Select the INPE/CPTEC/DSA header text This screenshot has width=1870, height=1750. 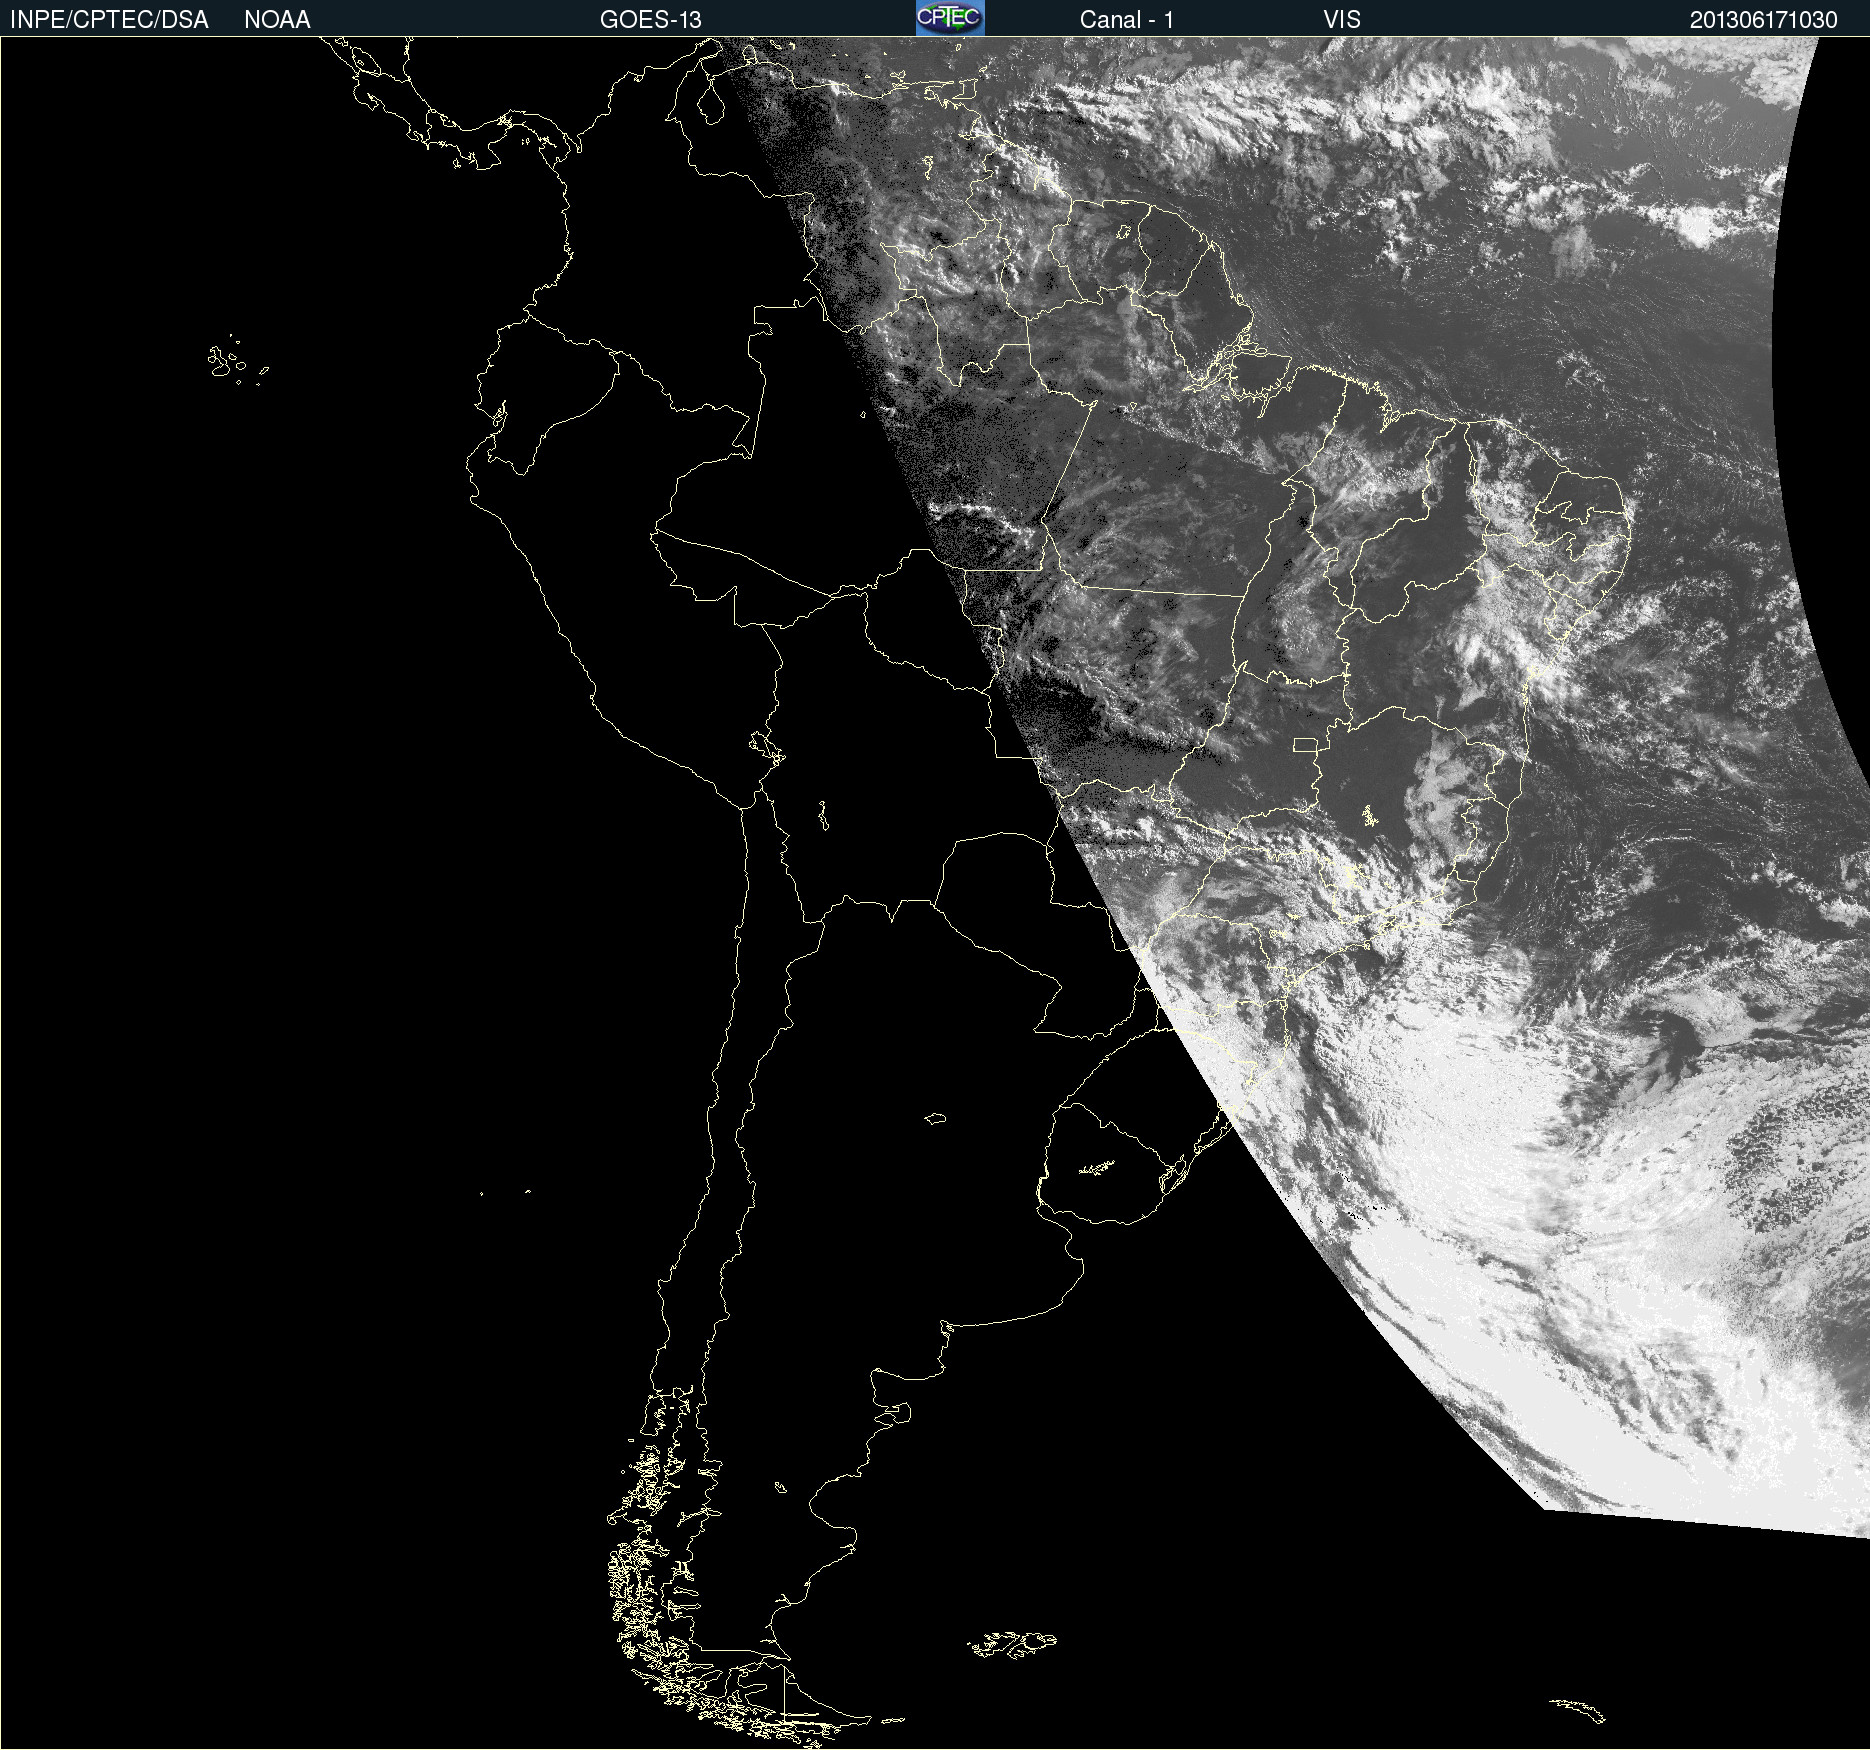coord(109,20)
